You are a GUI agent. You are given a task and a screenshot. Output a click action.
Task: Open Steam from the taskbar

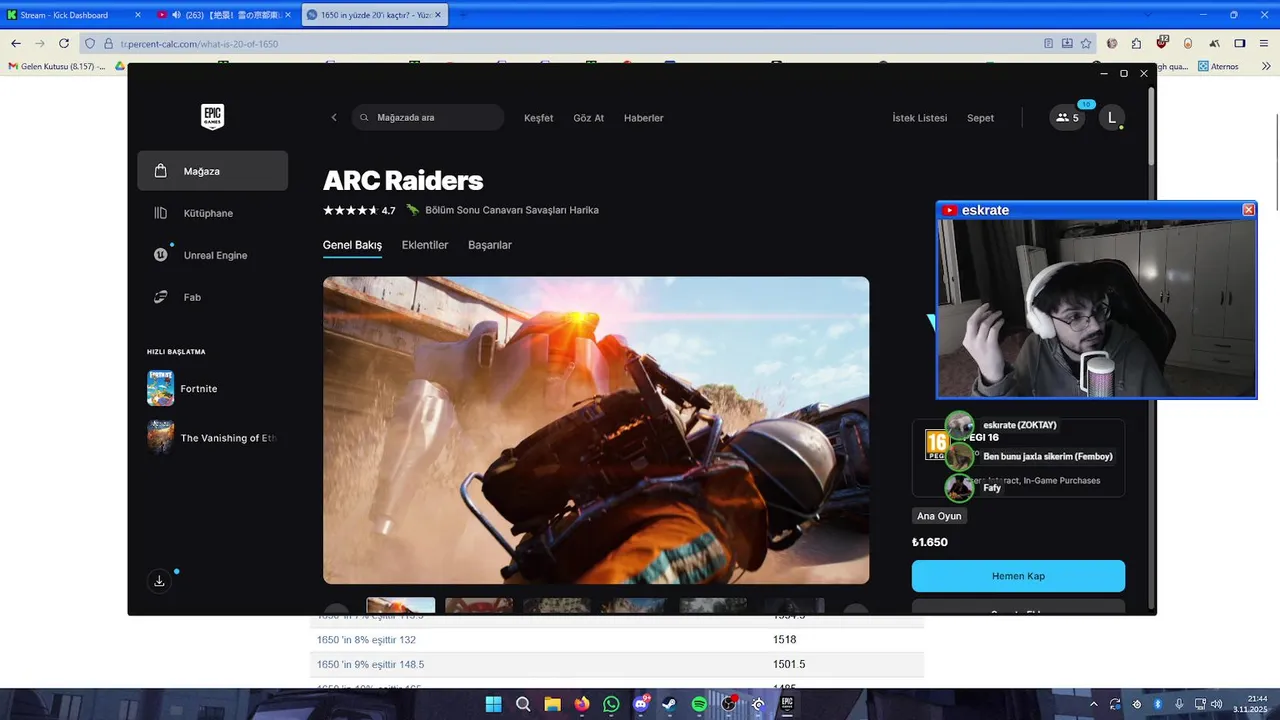(x=669, y=704)
